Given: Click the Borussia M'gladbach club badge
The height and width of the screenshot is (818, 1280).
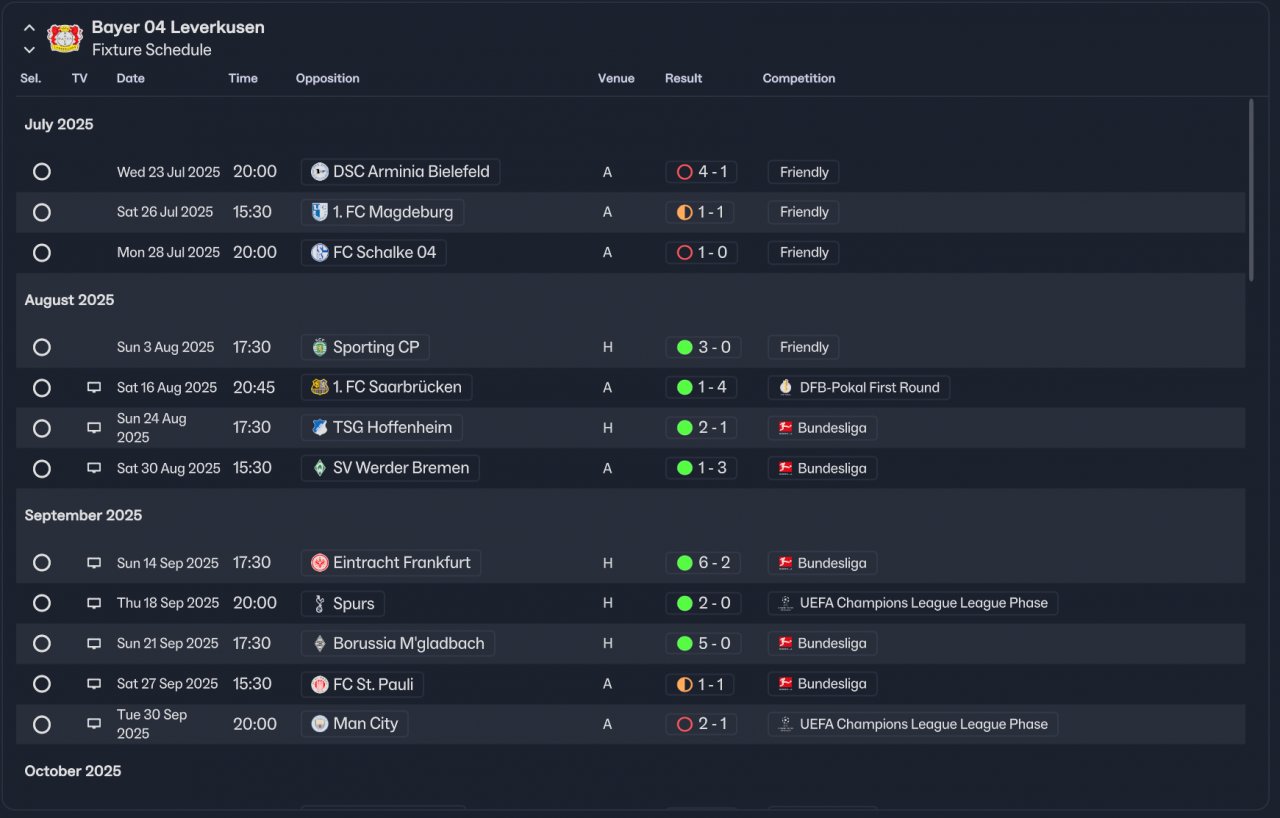Looking at the screenshot, I should [x=320, y=644].
